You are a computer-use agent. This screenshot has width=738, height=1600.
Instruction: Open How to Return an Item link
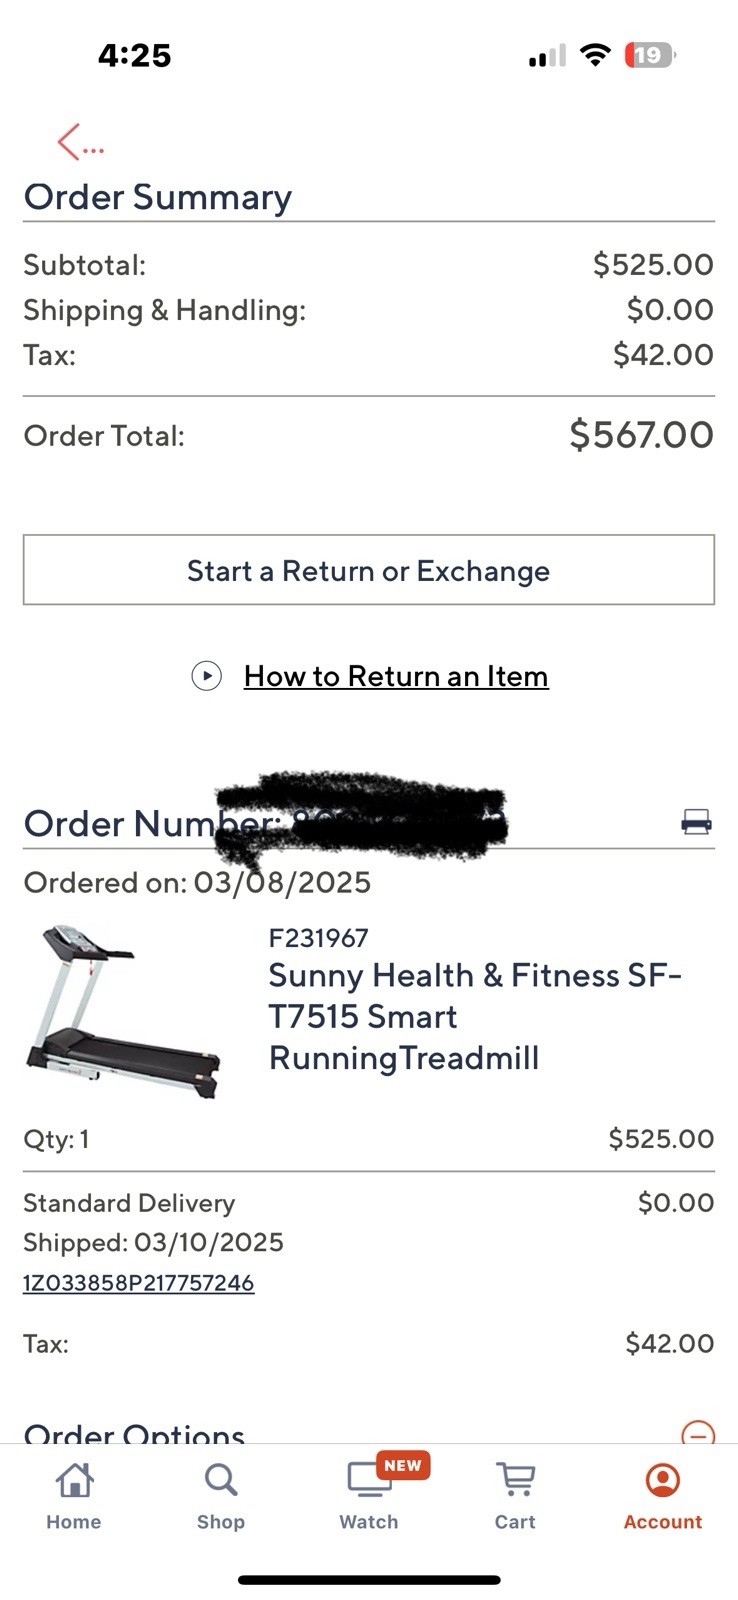click(396, 676)
